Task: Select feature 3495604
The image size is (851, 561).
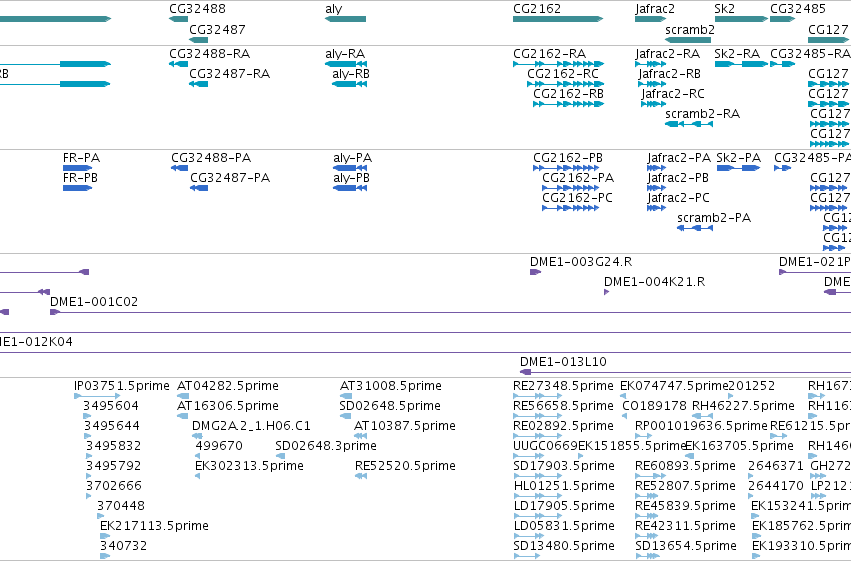Action: 87,417
